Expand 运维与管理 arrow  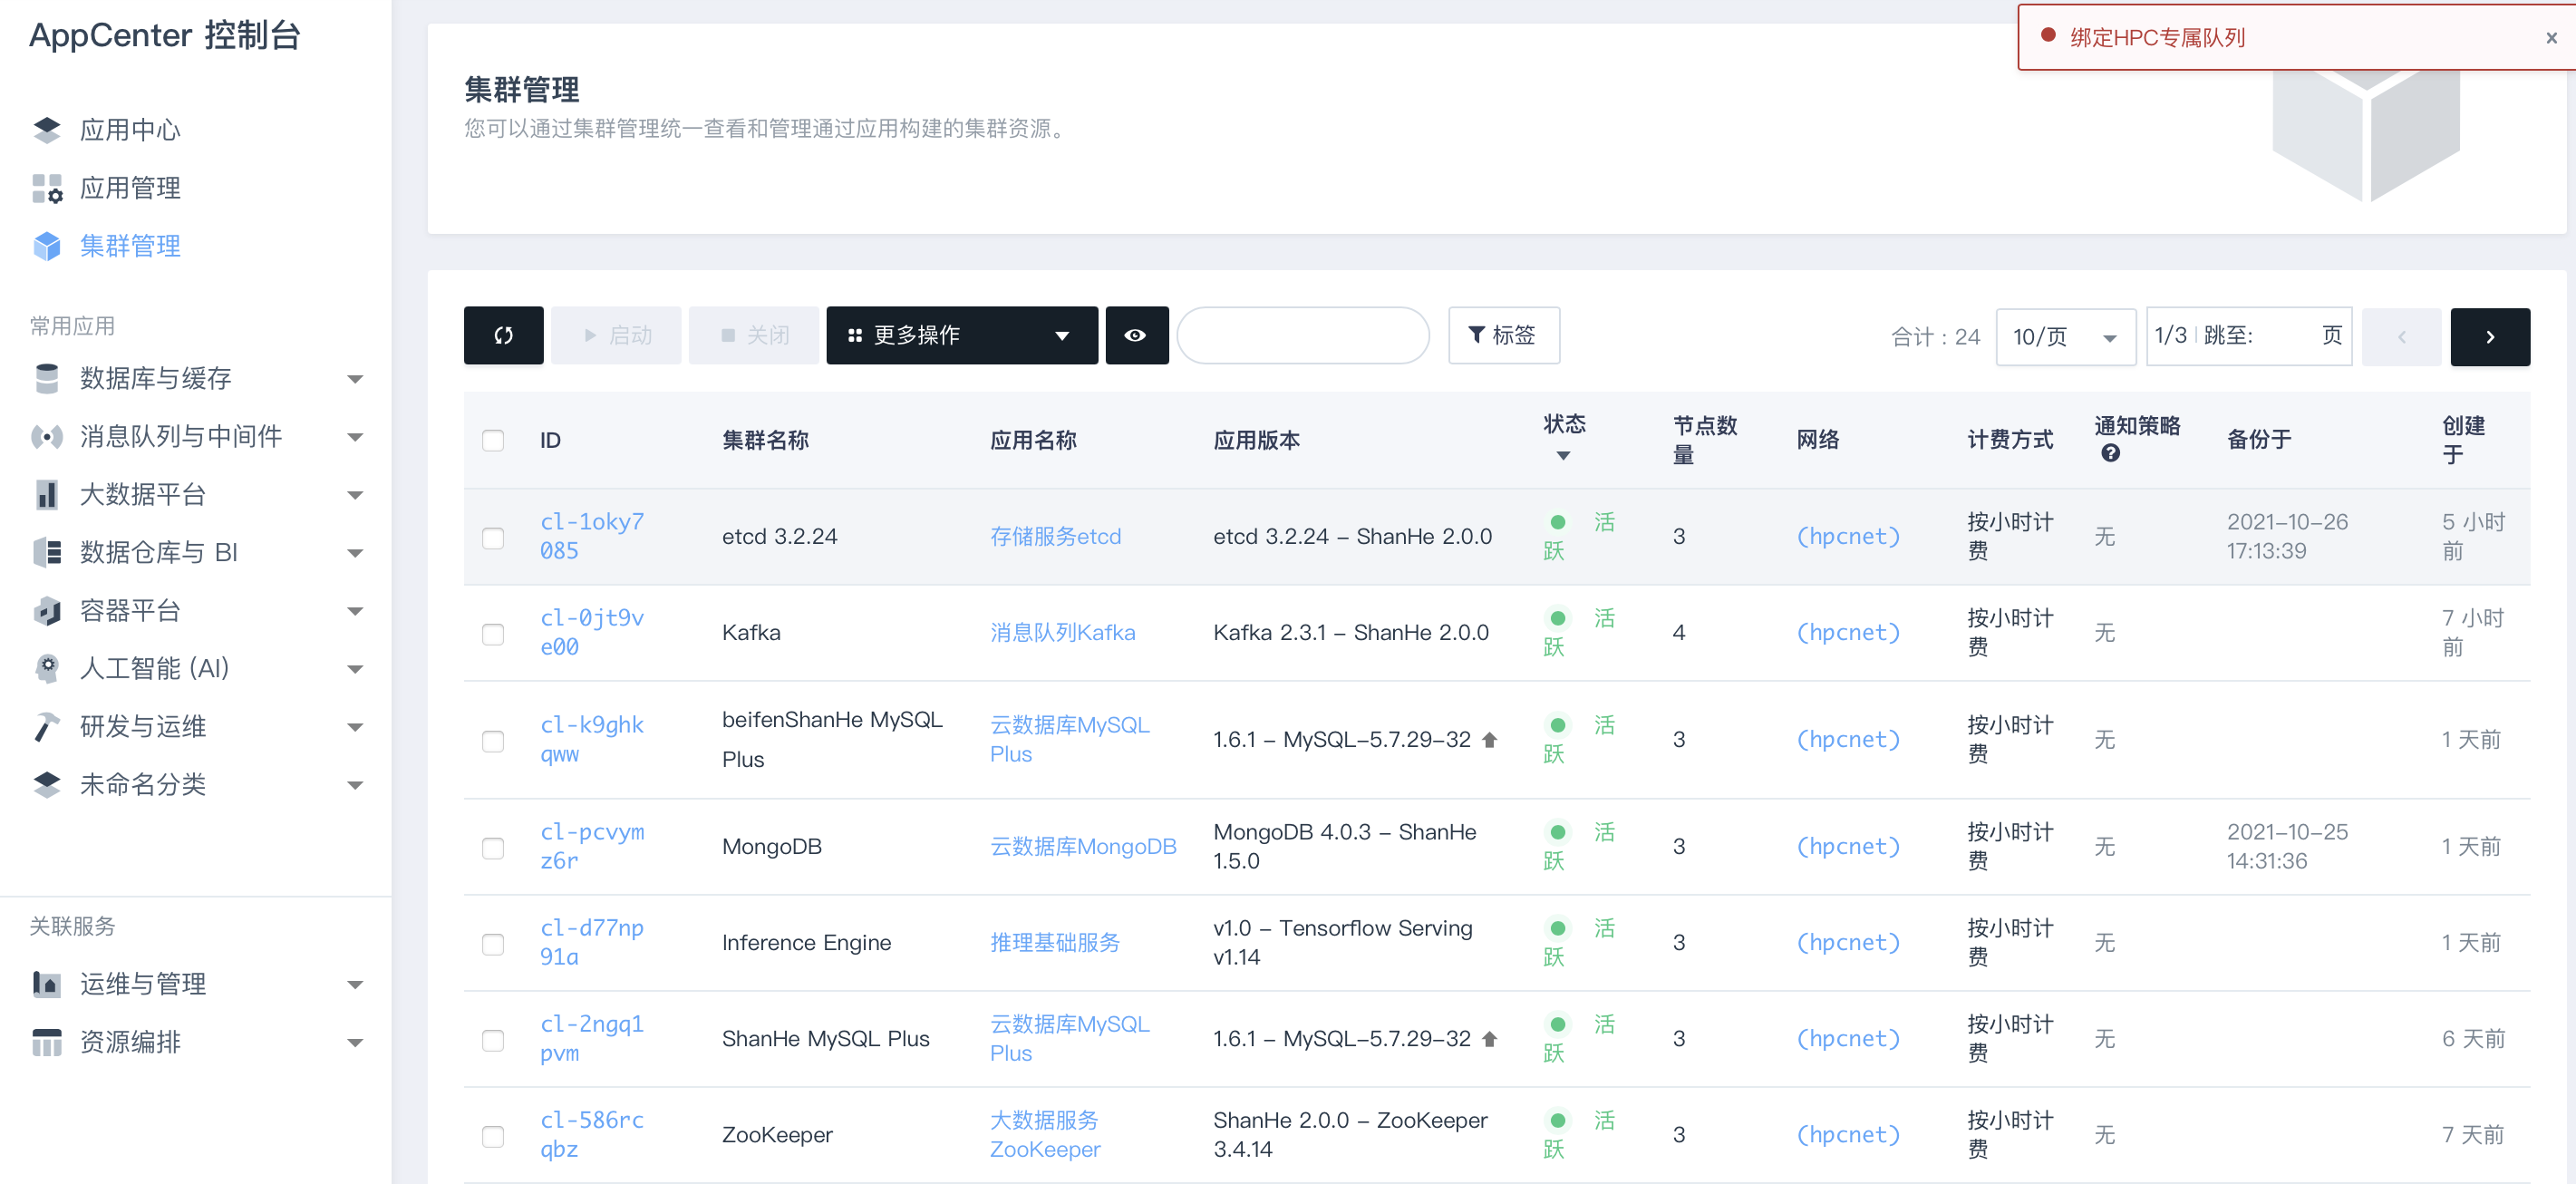[354, 985]
